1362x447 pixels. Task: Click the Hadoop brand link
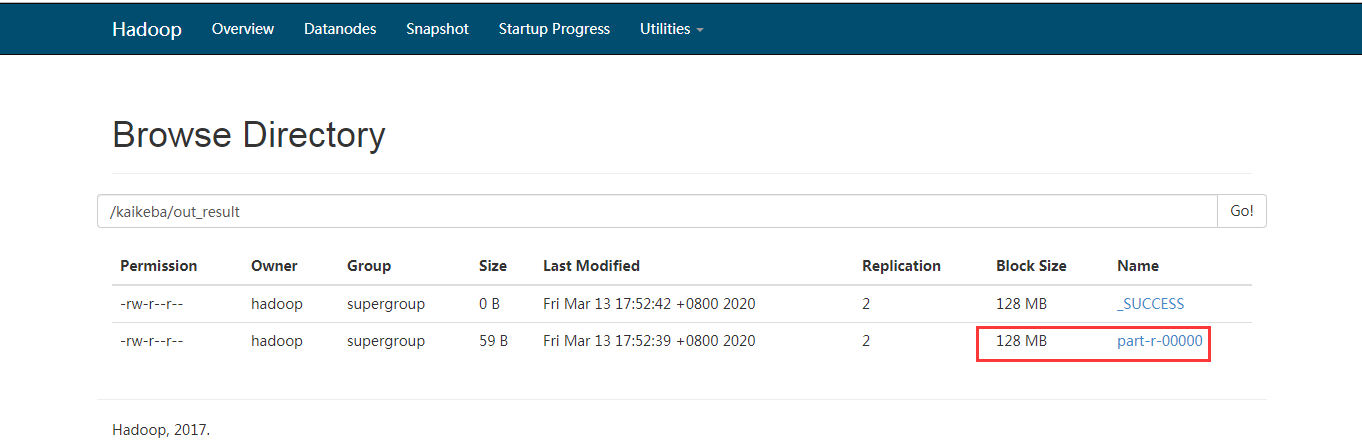tap(146, 29)
